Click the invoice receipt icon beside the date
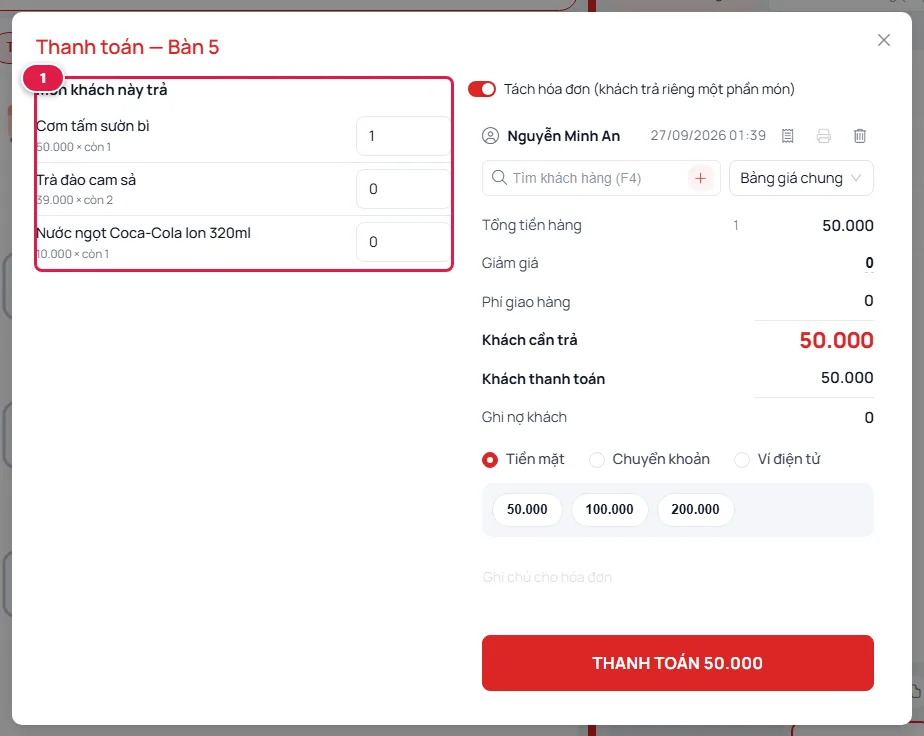Screen dimensions: 924x736 coord(787,136)
